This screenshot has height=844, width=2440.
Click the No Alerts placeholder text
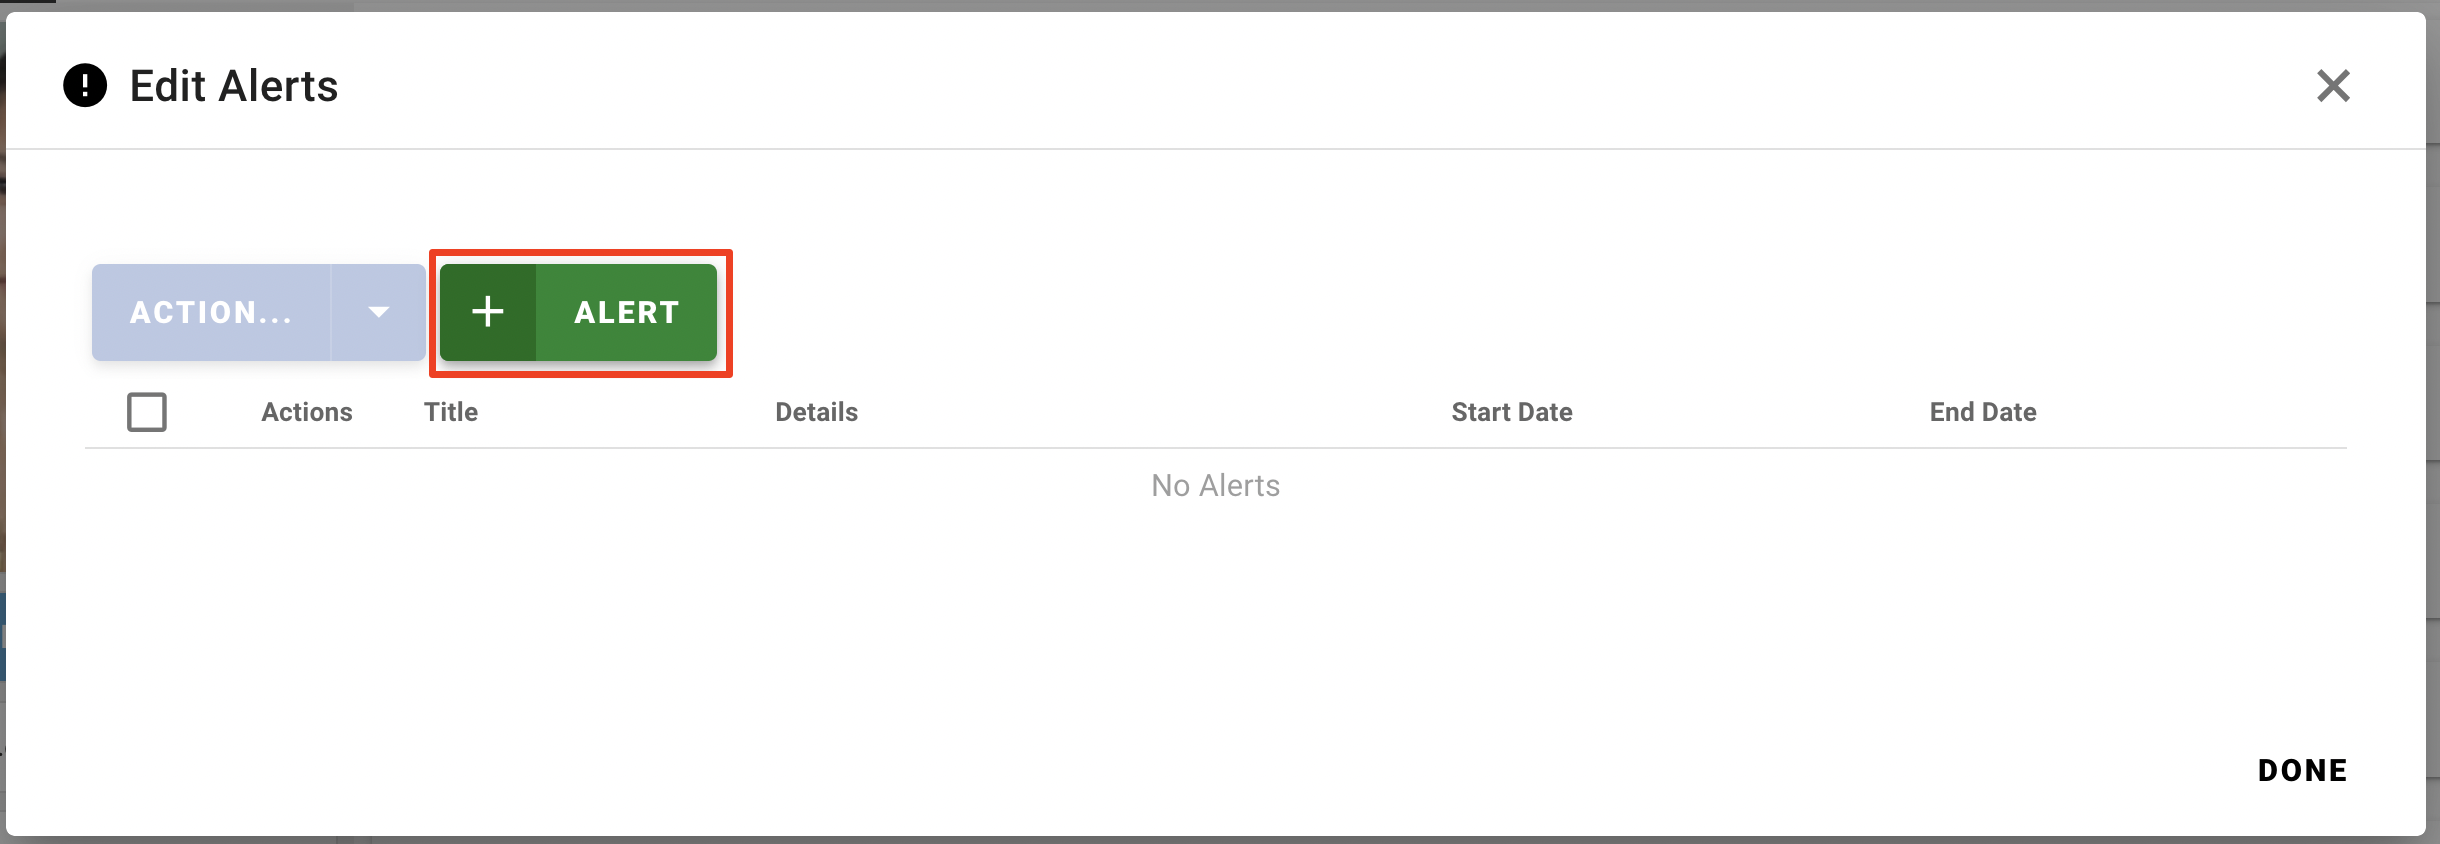click(x=1215, y=486)
